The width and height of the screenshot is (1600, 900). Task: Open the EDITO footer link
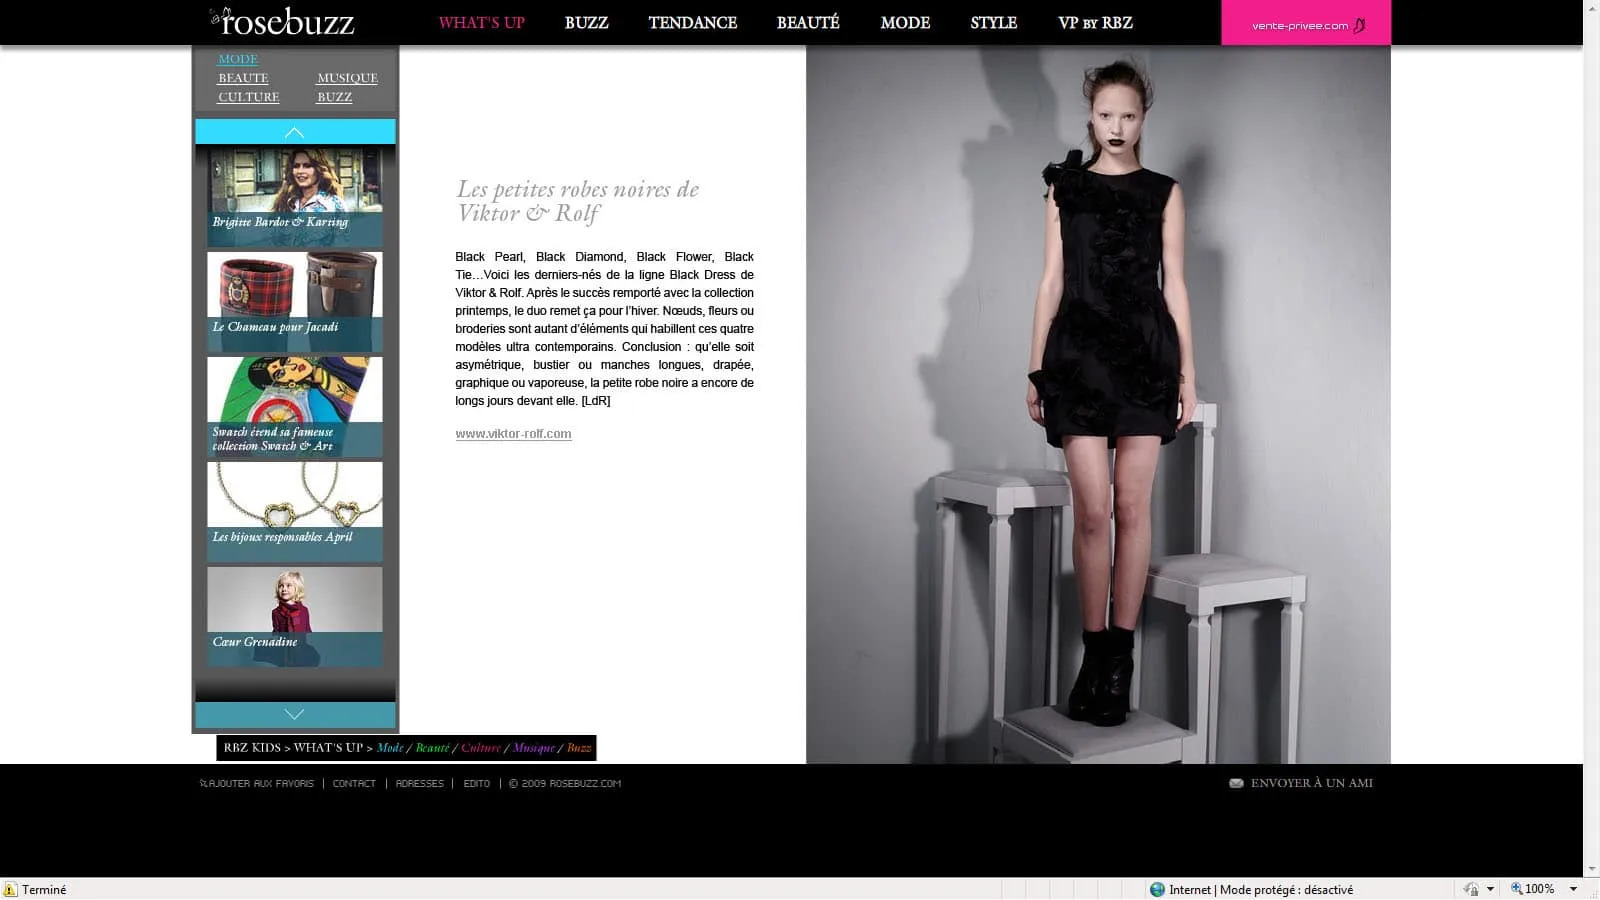[476, 784]
